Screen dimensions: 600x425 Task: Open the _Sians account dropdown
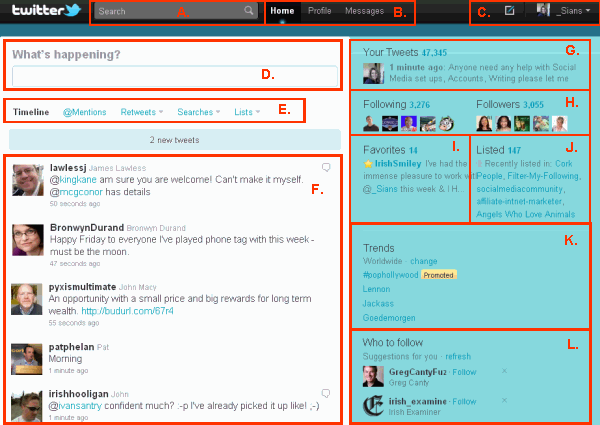point(573,11)
